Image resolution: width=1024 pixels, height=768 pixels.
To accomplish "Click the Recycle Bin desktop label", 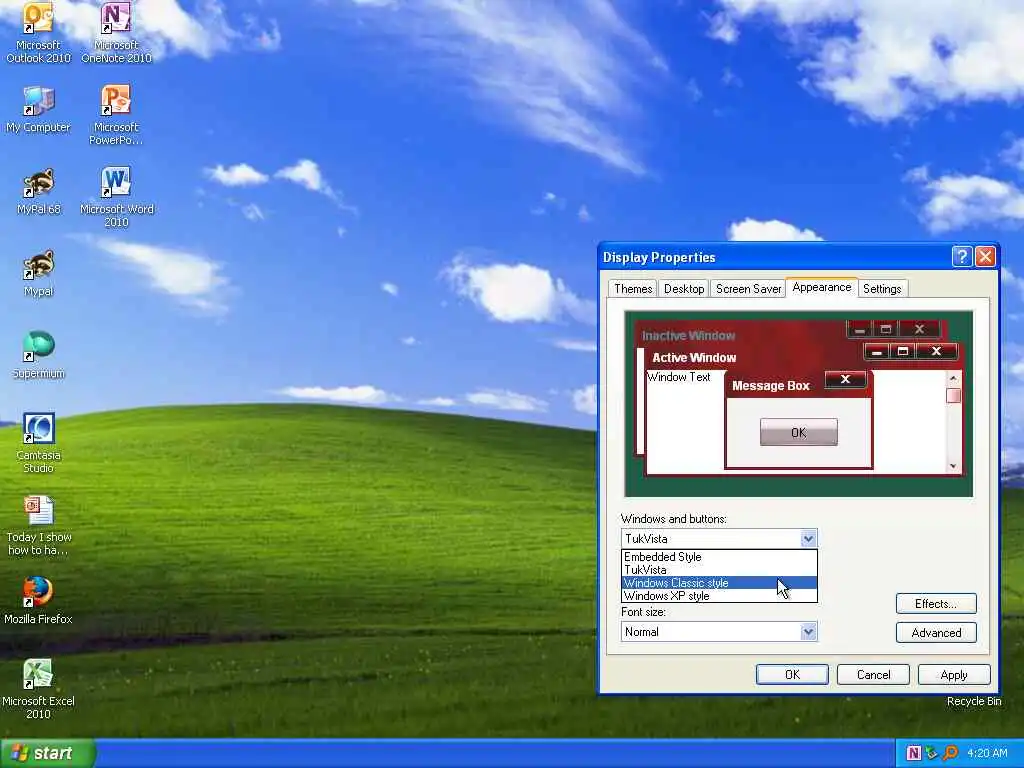I will [x=974, y=701].
